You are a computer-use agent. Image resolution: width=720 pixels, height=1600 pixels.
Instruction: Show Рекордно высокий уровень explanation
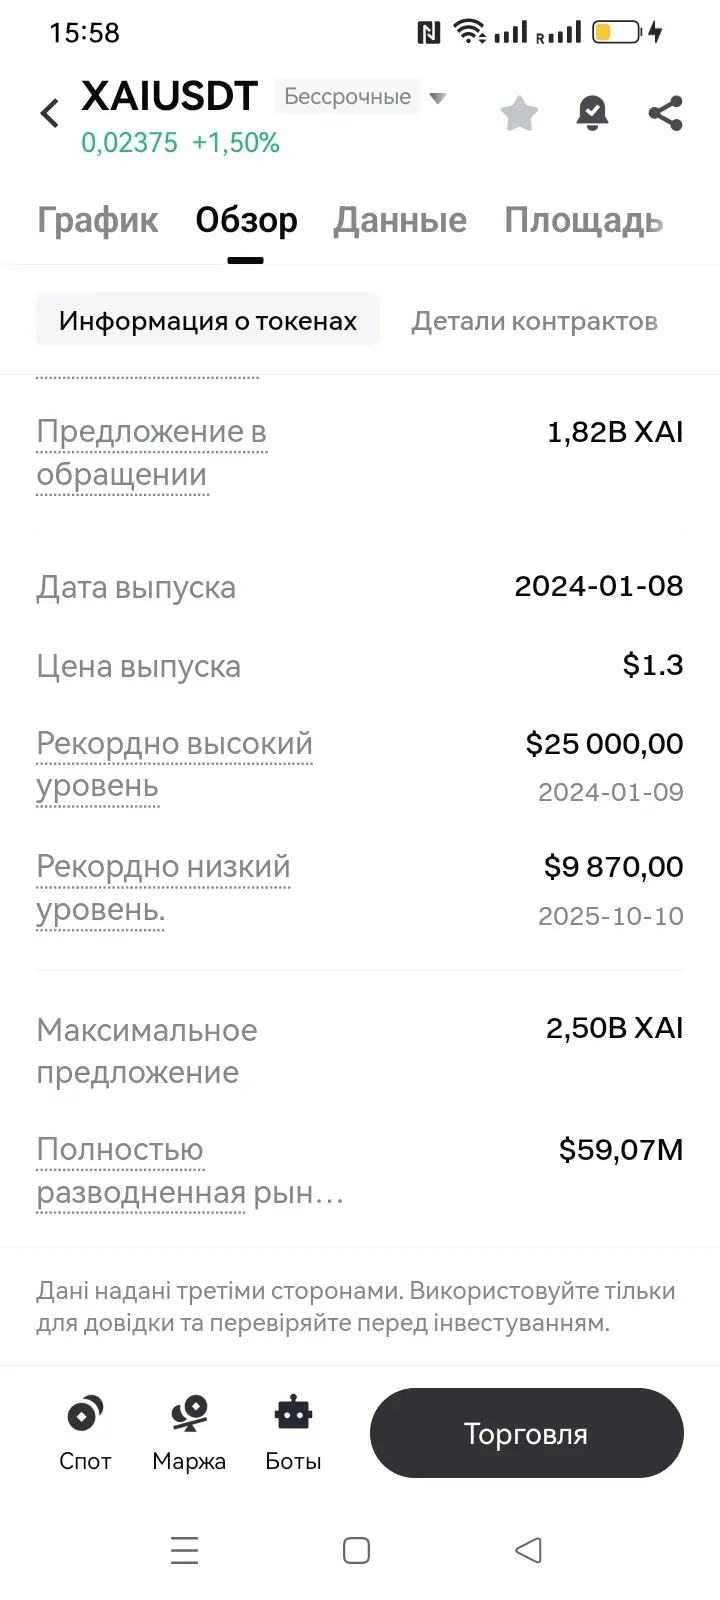[x=175, y=765]
